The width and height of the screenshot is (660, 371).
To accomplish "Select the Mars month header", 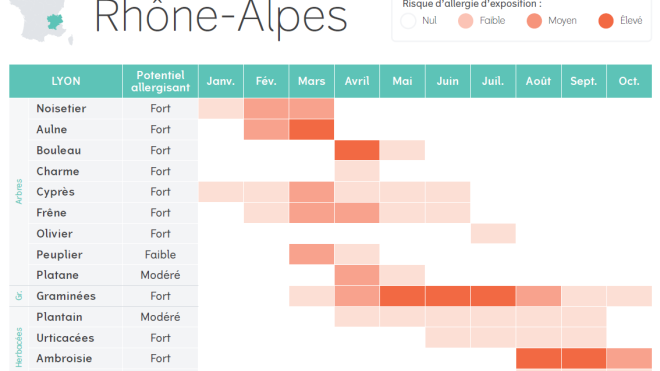I will [311, 81].
